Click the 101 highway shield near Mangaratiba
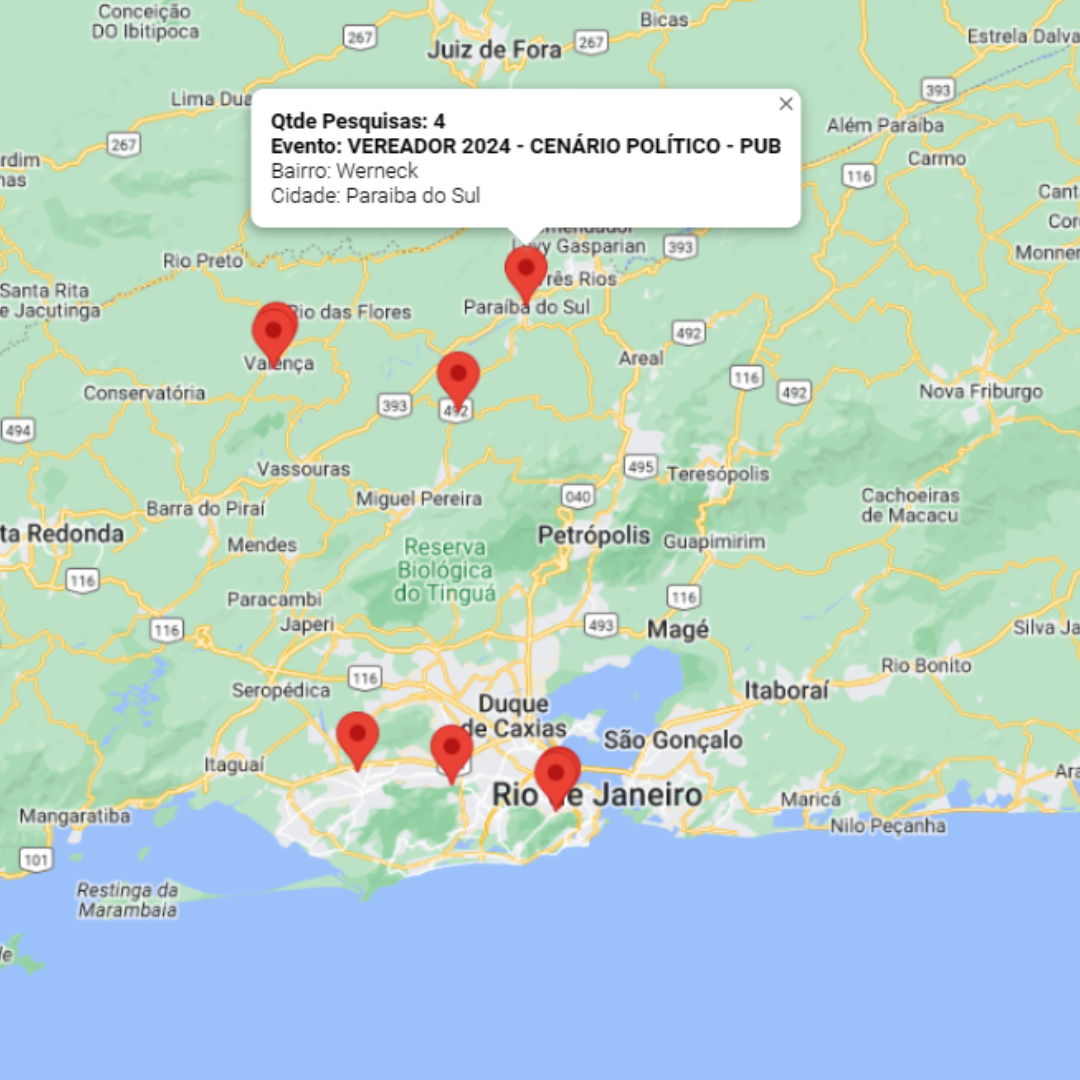Viewport: 1080px width, 1080px height. tap(36, 859)
